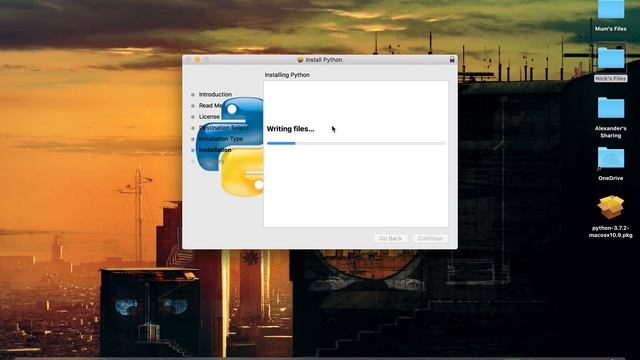The image size is (640, 360).
Task: Click the installation progress bar
Action: [x=356, y=143]
